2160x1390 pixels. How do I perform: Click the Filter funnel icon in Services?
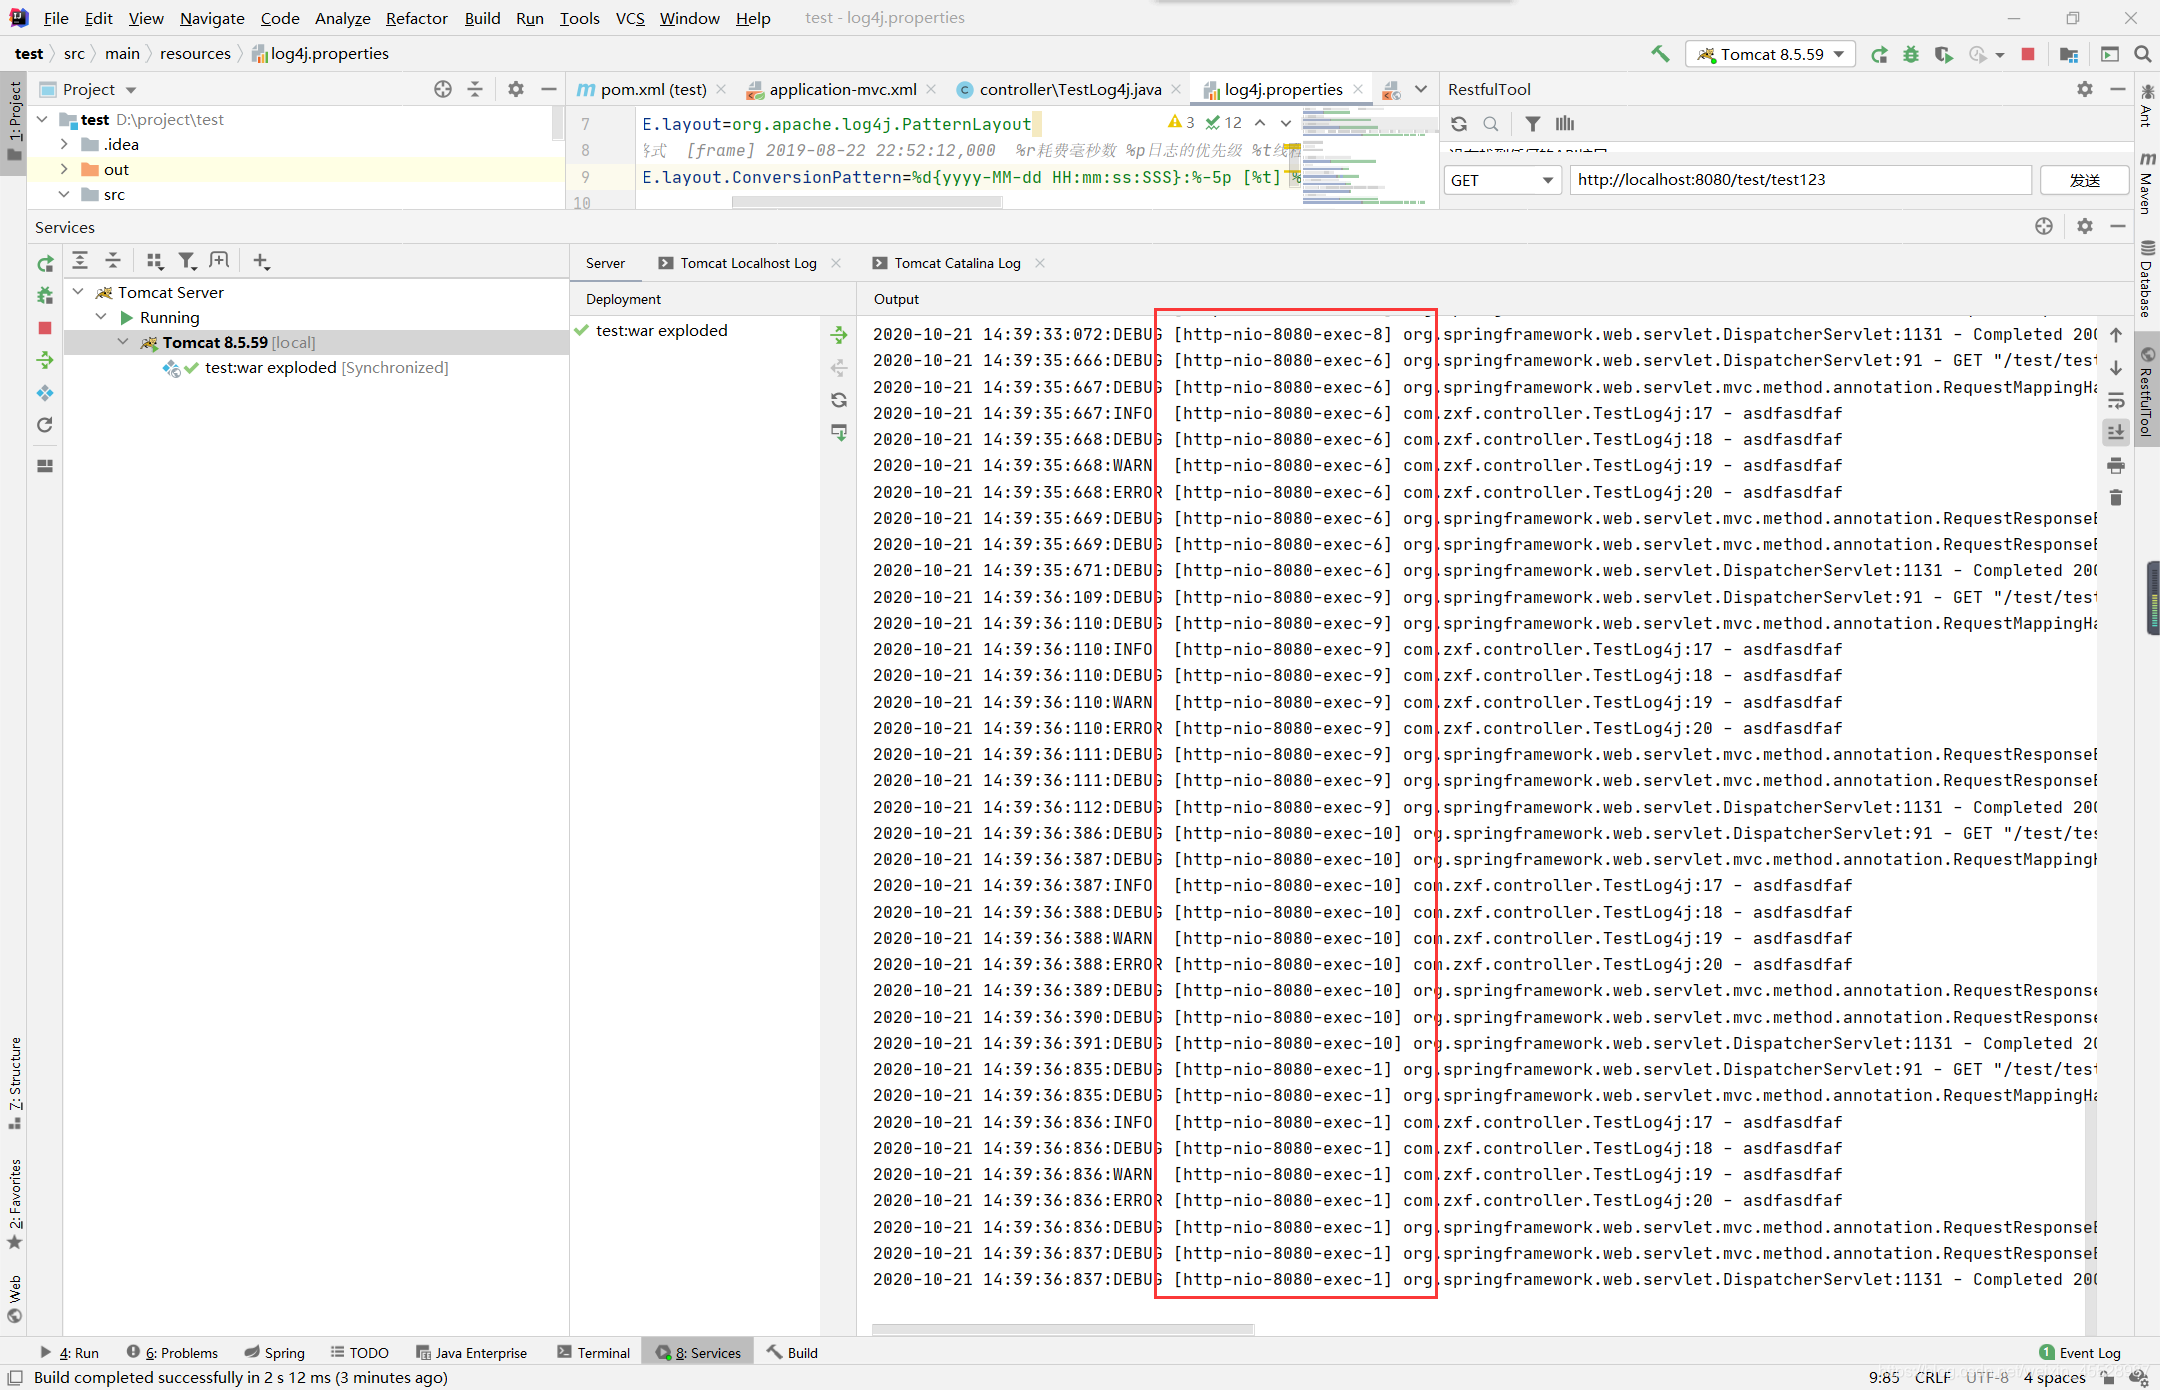coord(186,261)
